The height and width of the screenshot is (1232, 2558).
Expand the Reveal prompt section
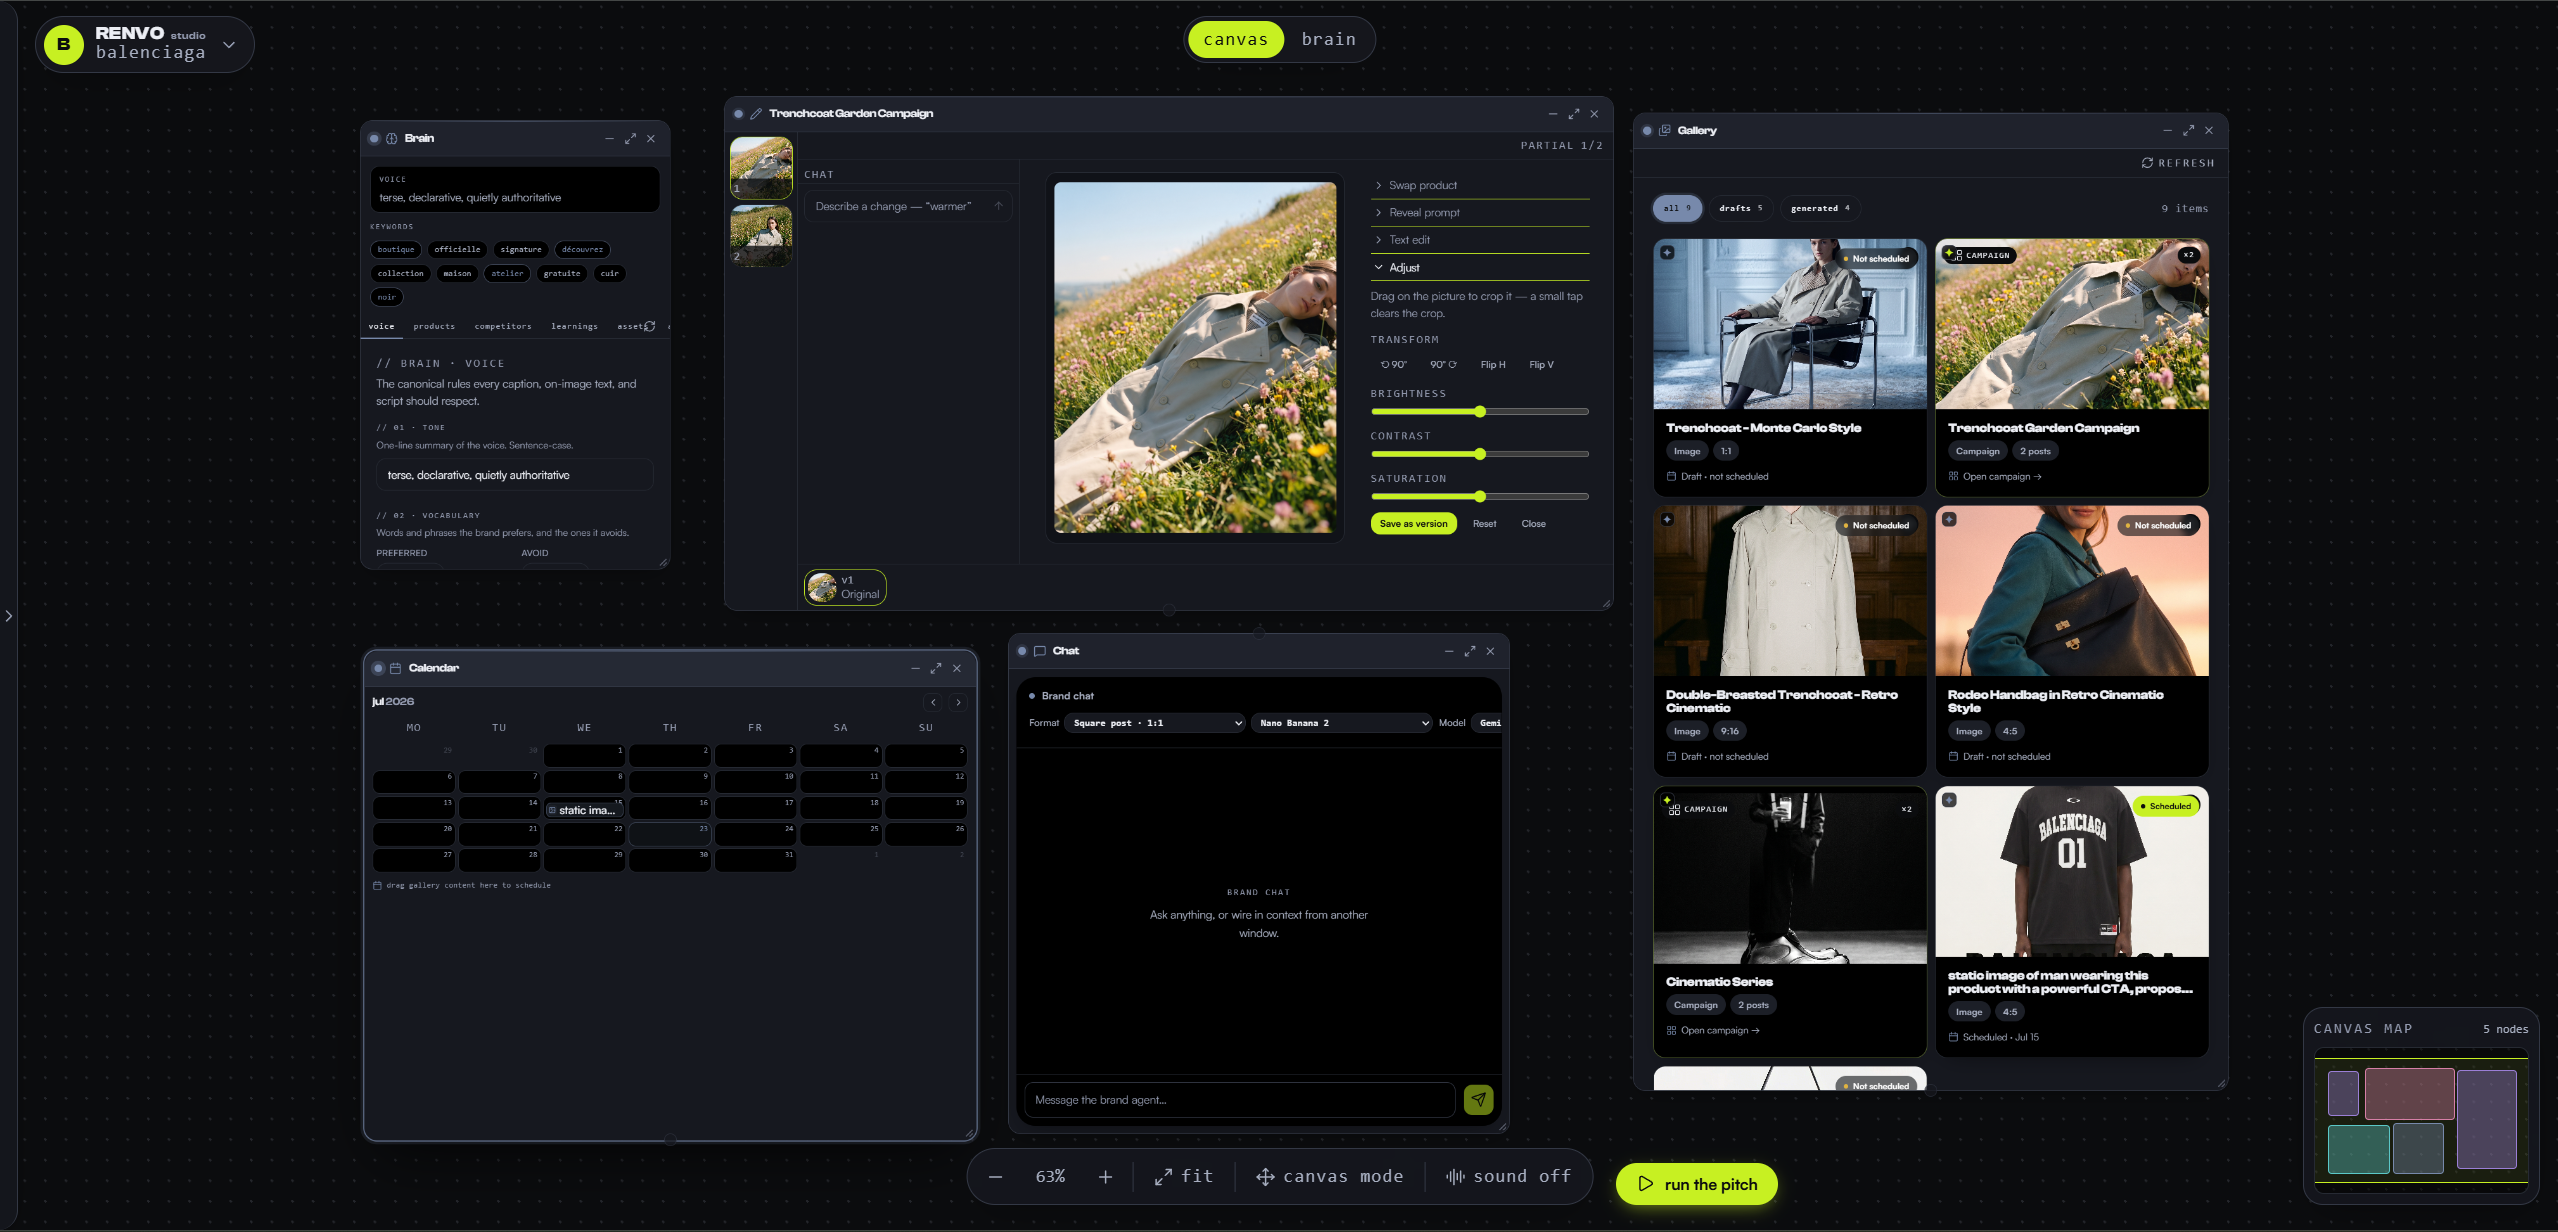[1479, 213]
